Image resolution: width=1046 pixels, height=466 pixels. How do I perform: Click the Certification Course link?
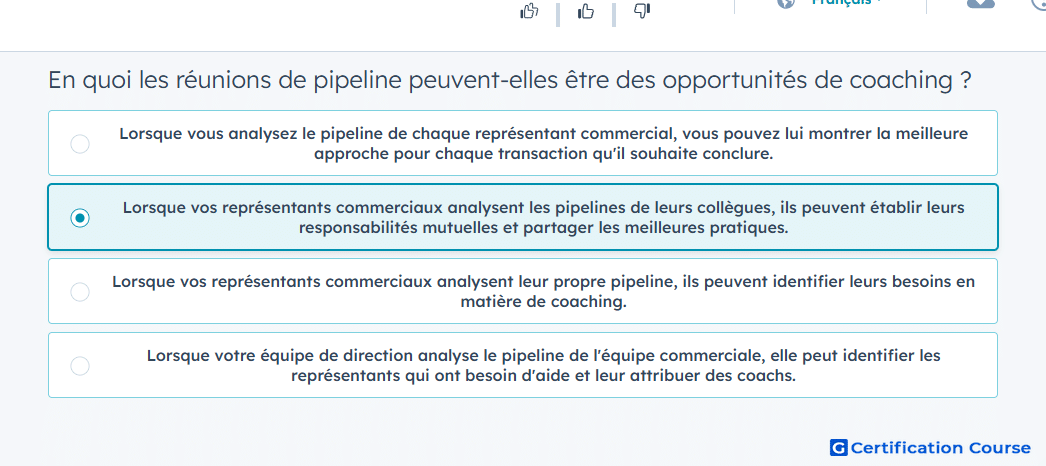pos(931,448)
